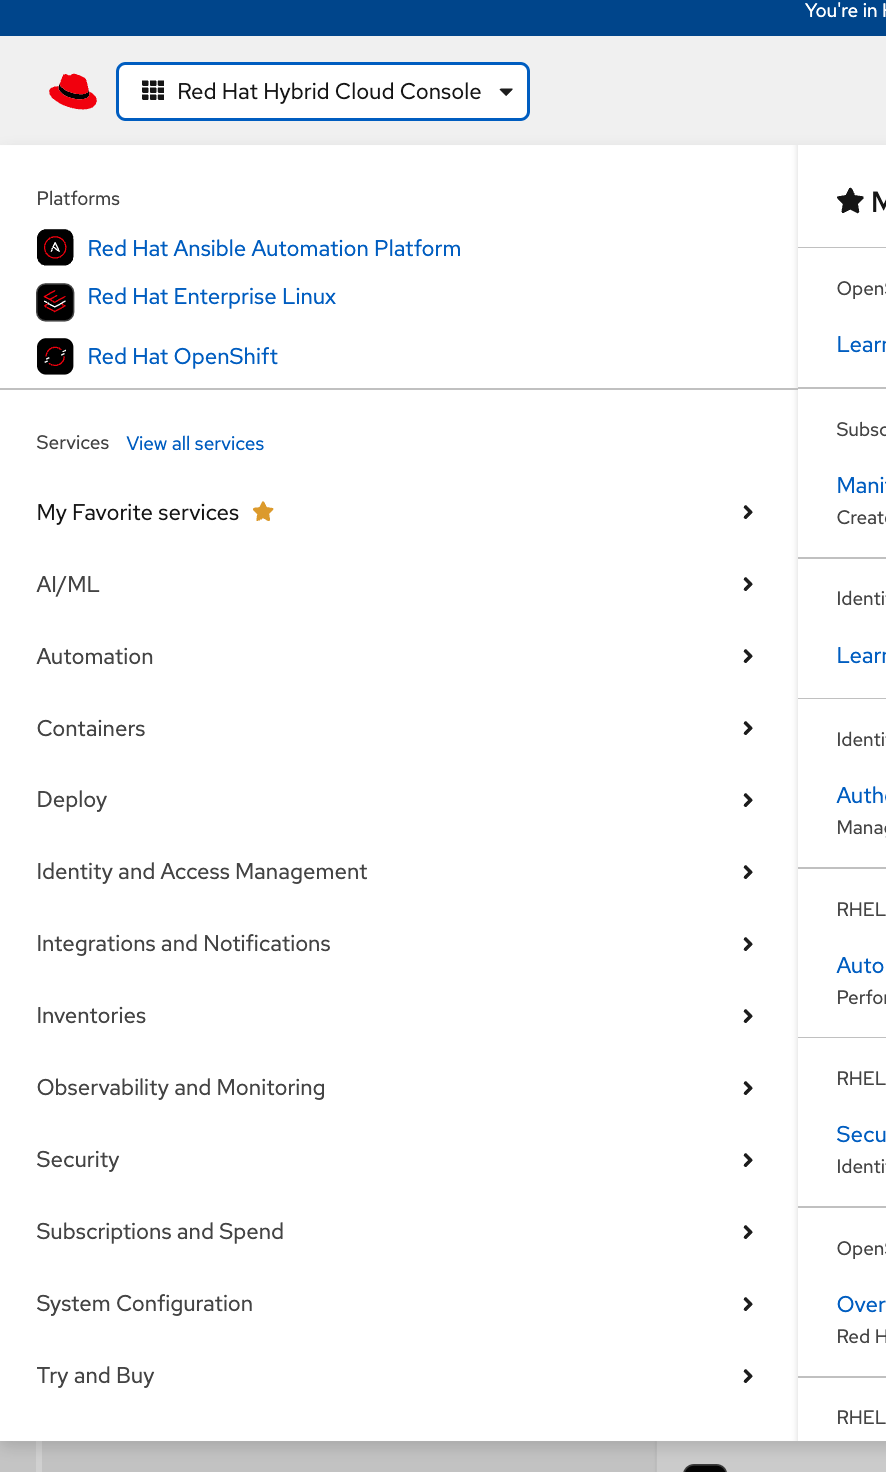Click the grid icon in console selector
Screen dimensions: 886x1472
(153, 91)
